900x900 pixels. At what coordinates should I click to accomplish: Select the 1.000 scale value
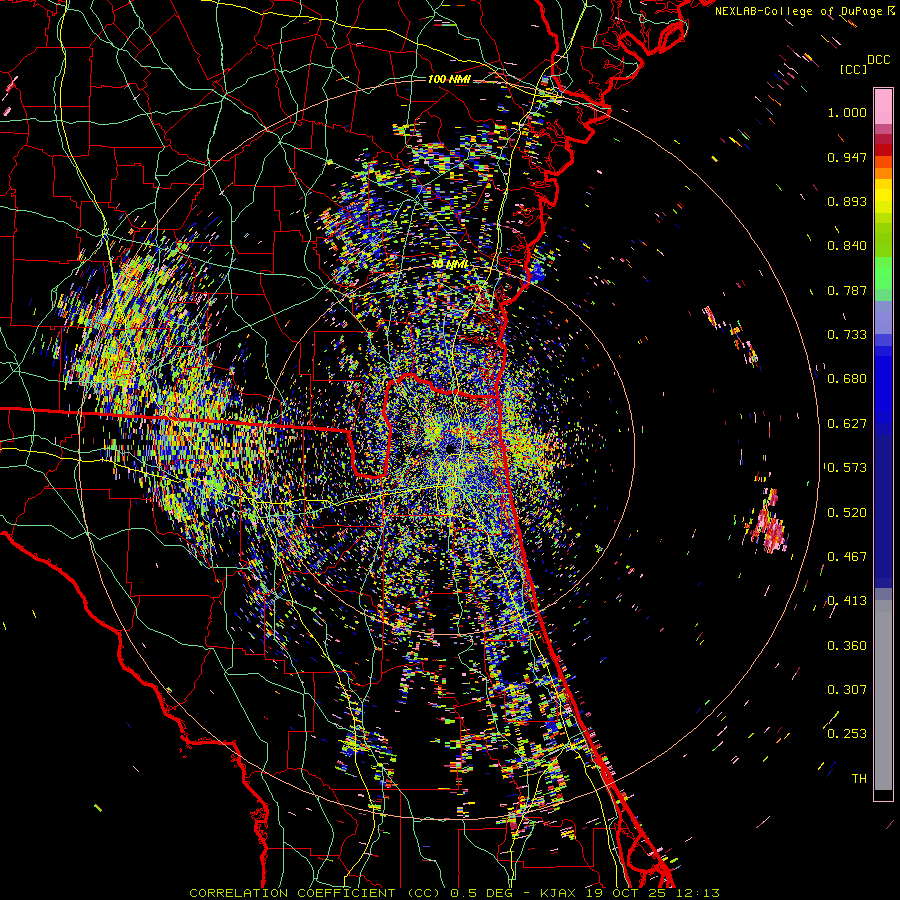pyautogui.click(x=847, y=112)
